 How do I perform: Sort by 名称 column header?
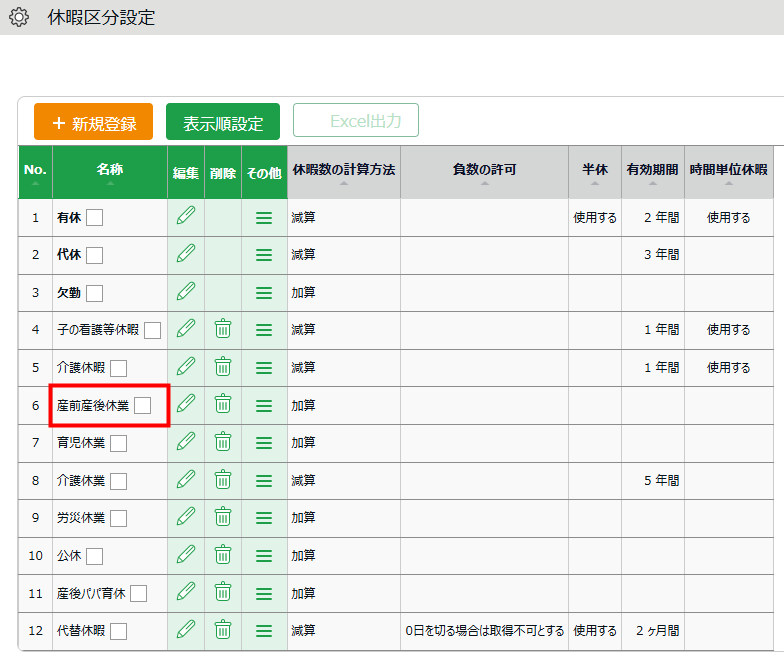coord(110,172)
